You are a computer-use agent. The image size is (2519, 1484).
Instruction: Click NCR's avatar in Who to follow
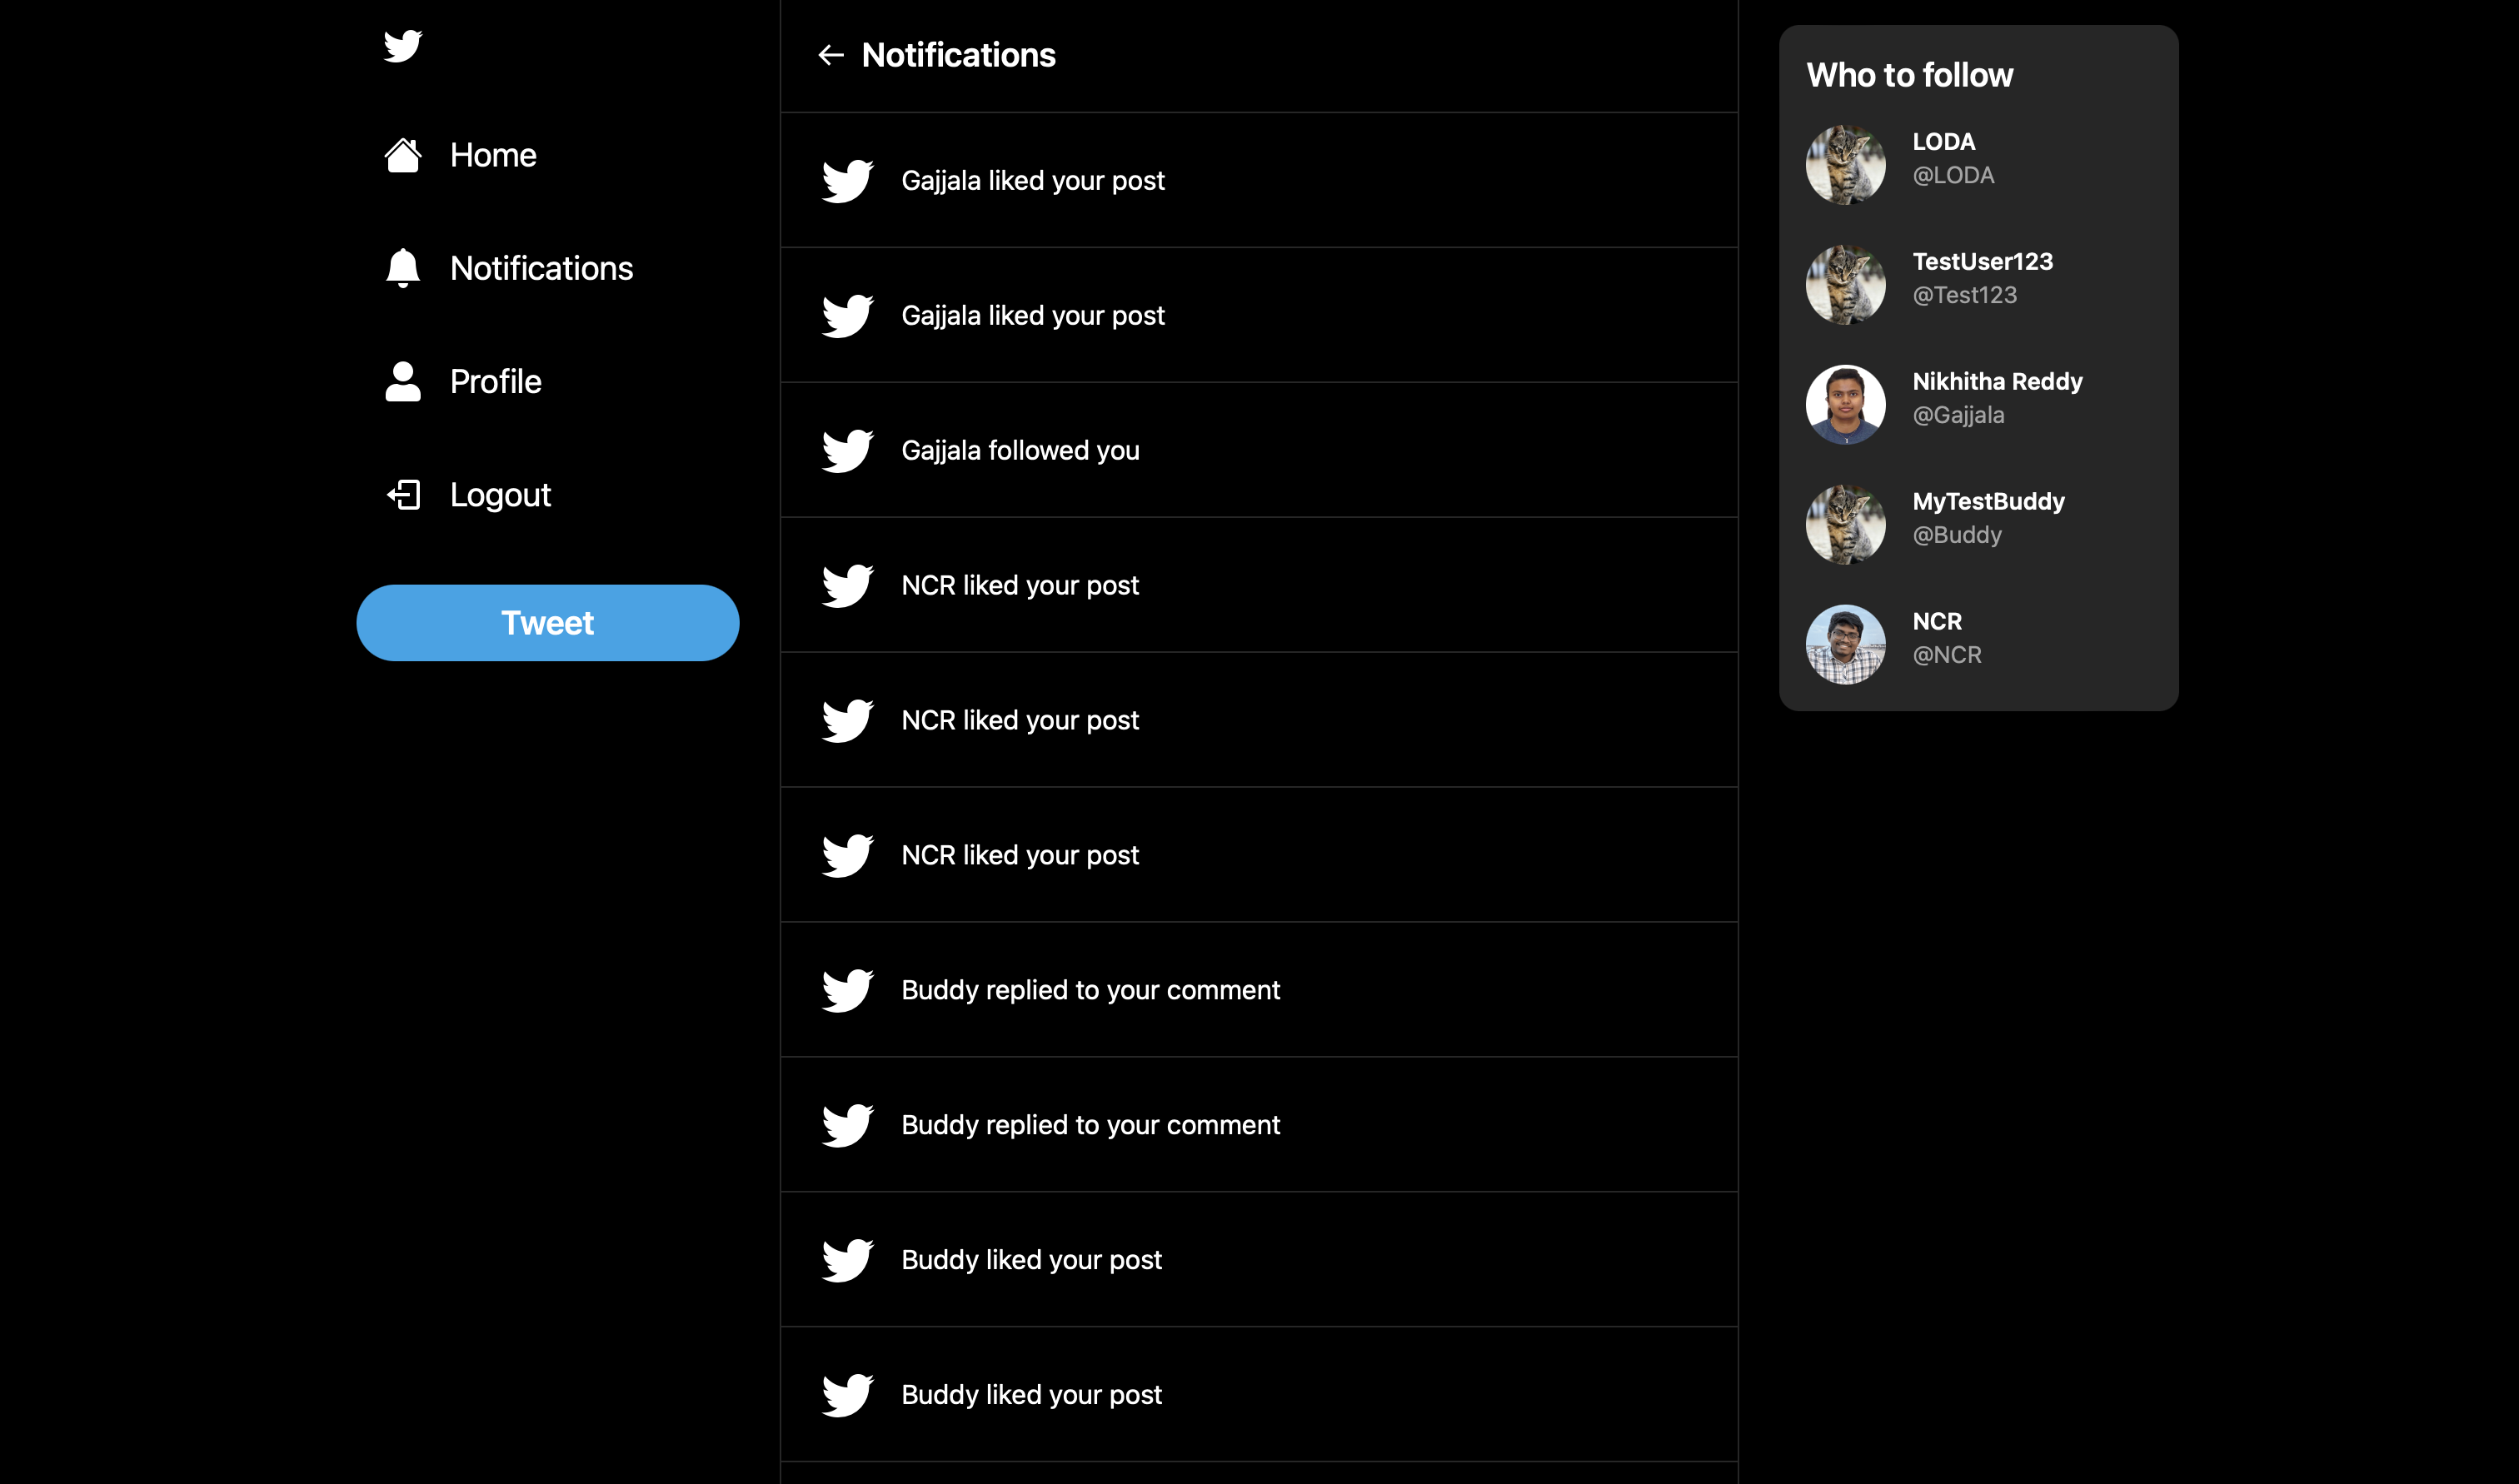pyautogui.click(x=1845, y=644)
